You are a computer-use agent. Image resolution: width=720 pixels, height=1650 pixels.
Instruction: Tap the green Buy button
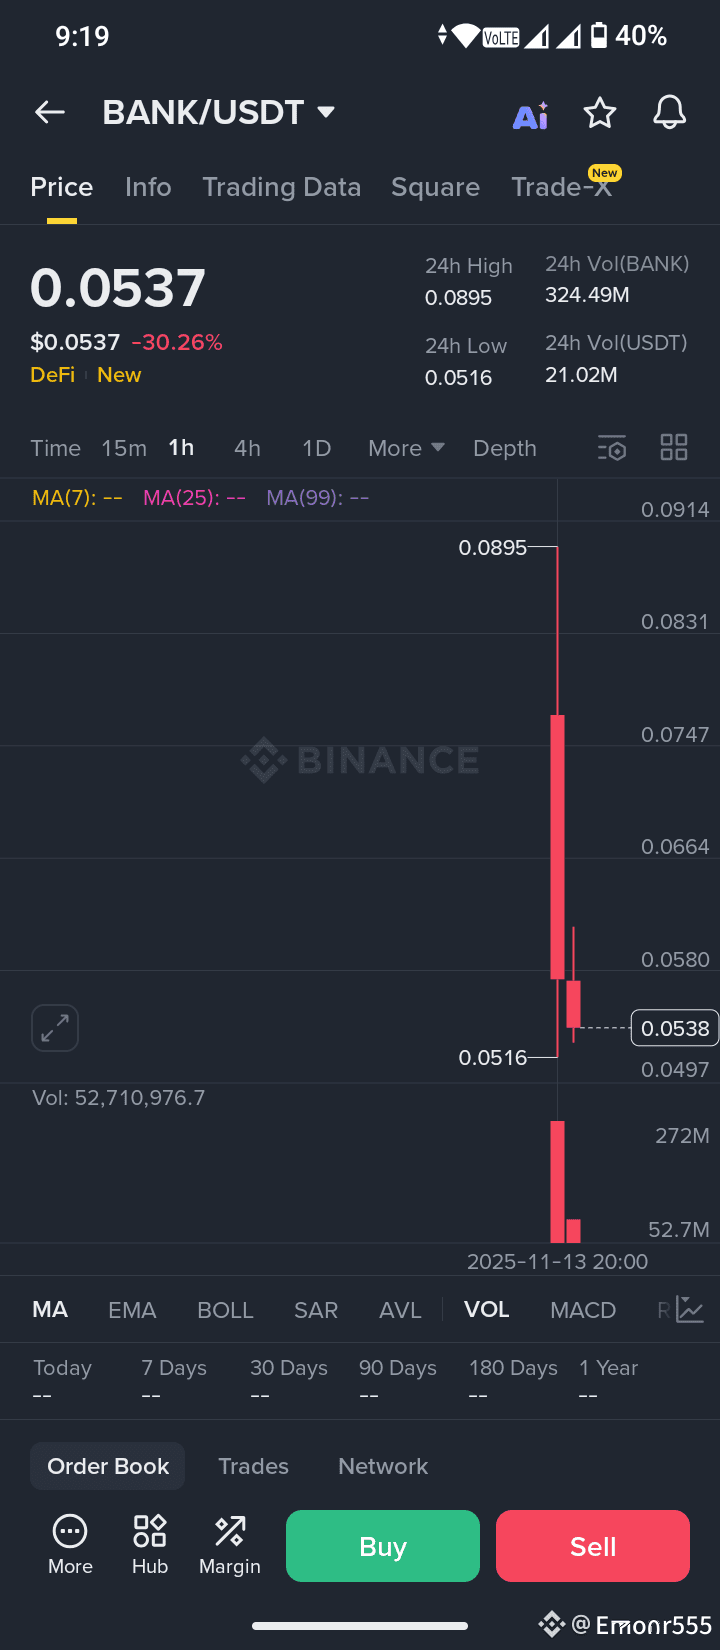click(x=383, y=1546)
